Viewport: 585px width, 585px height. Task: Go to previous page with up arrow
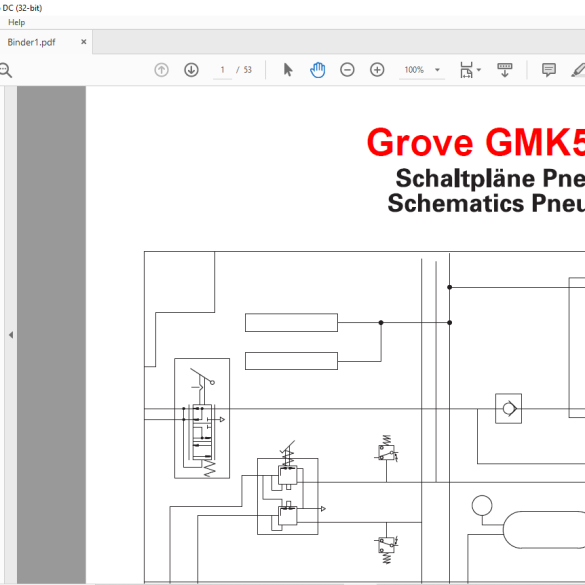click(161, 70)
